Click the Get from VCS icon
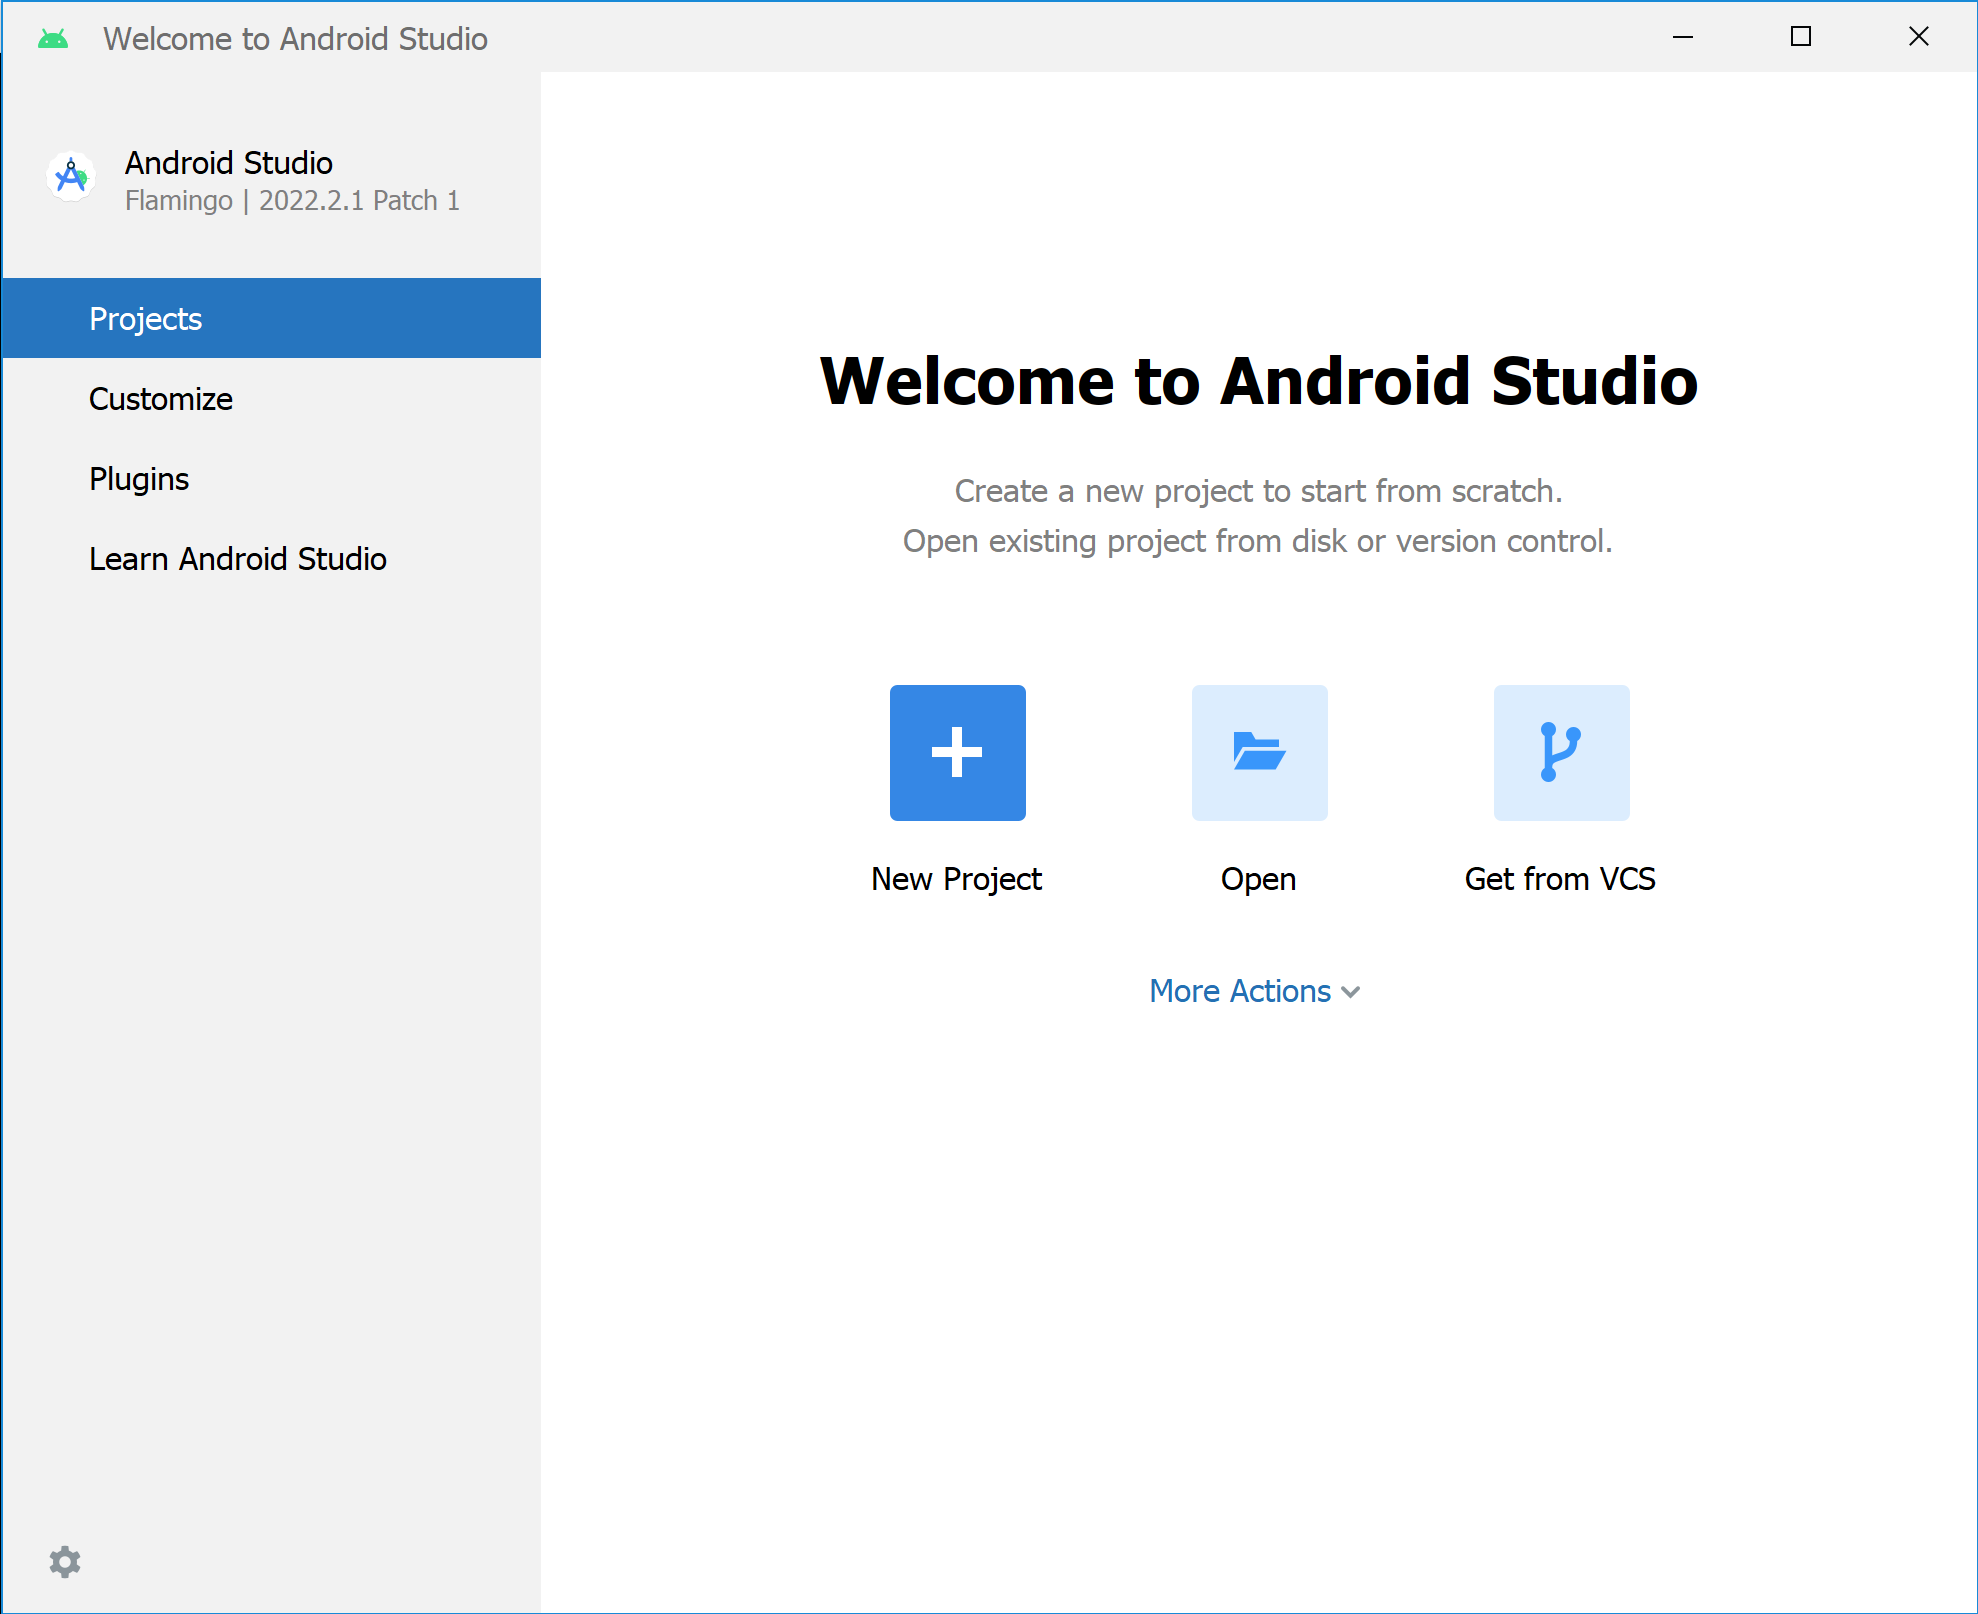The image size is (1978, 1614). click(x=1561, y=753)
